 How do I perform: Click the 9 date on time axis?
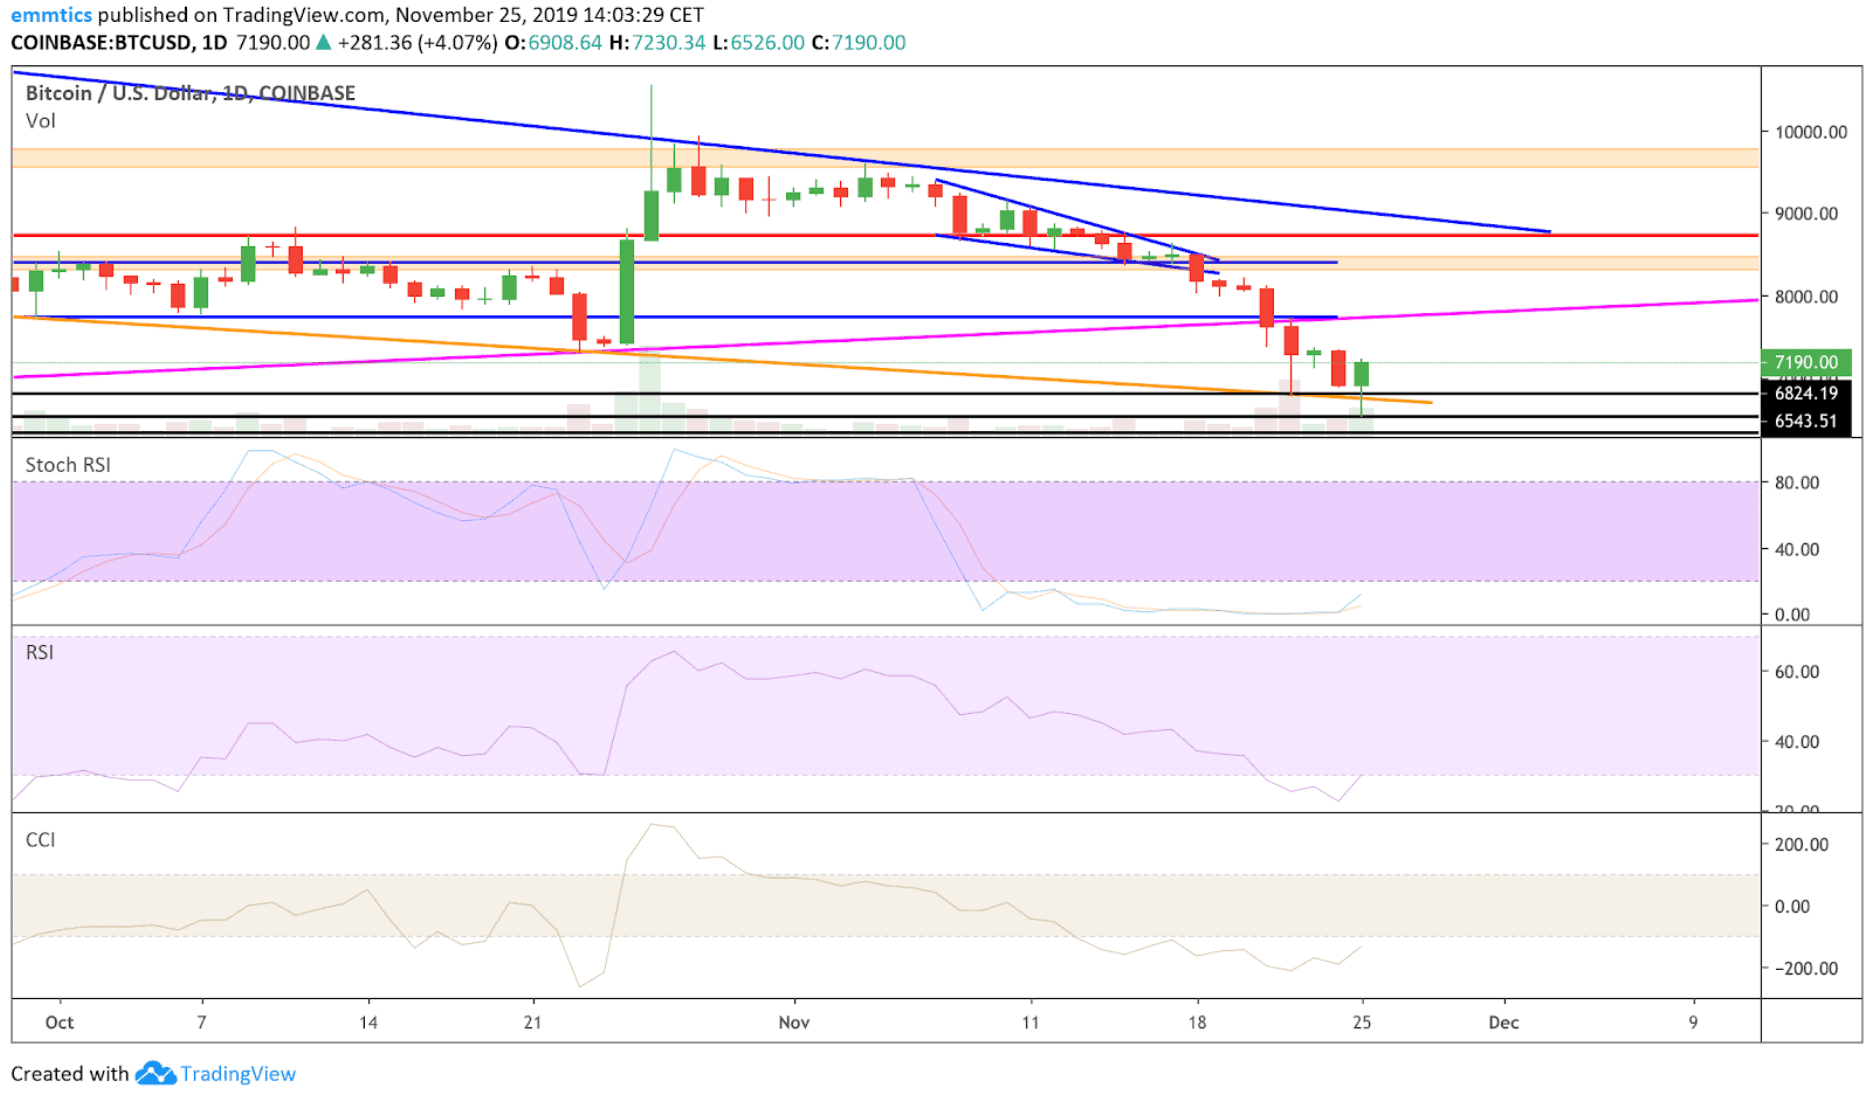pyautogui.click(x=1693, y=1022)
